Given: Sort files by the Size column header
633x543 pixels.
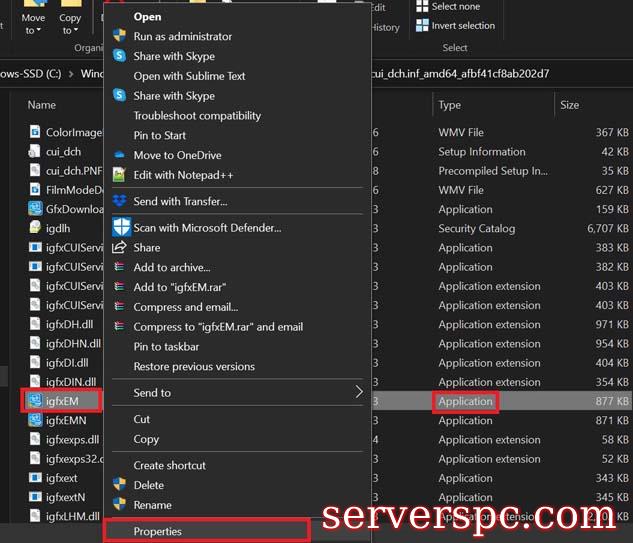Looking at the screenshot, I should pyautogui.click(x=570, y=105).
